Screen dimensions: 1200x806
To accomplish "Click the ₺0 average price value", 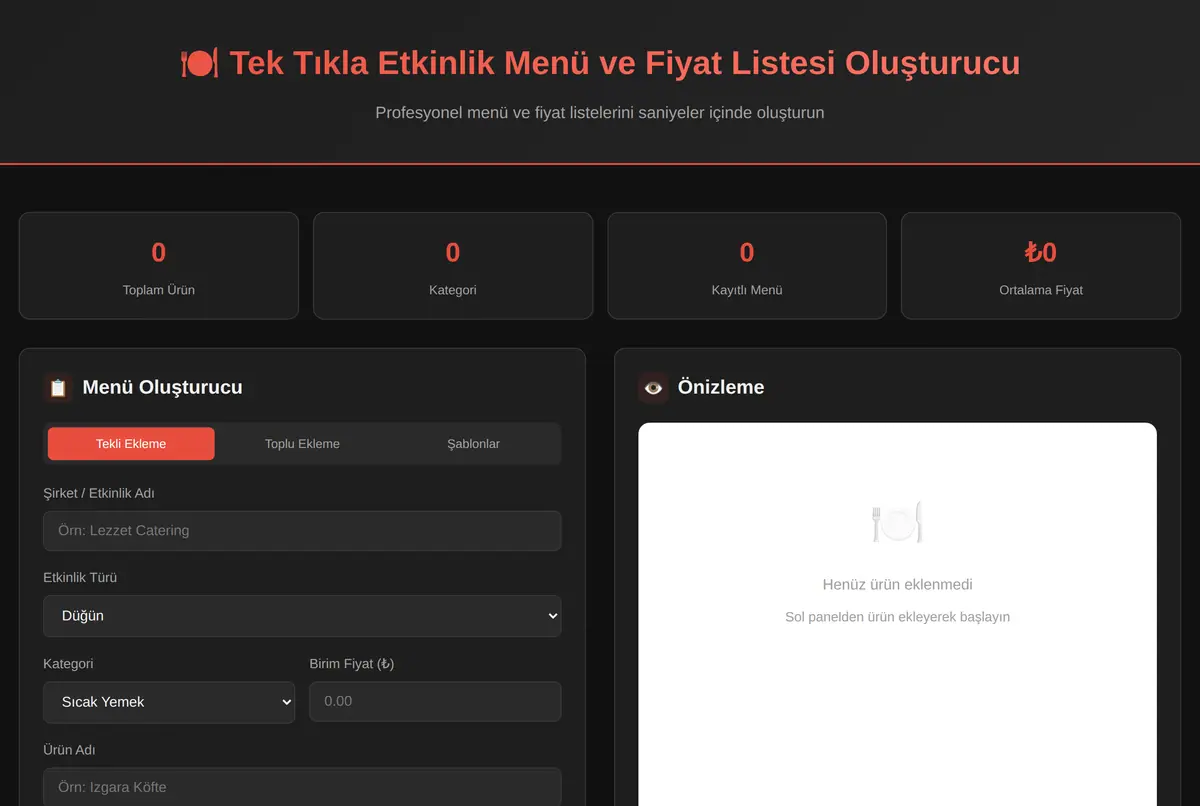I will (x=1041, y=253).
